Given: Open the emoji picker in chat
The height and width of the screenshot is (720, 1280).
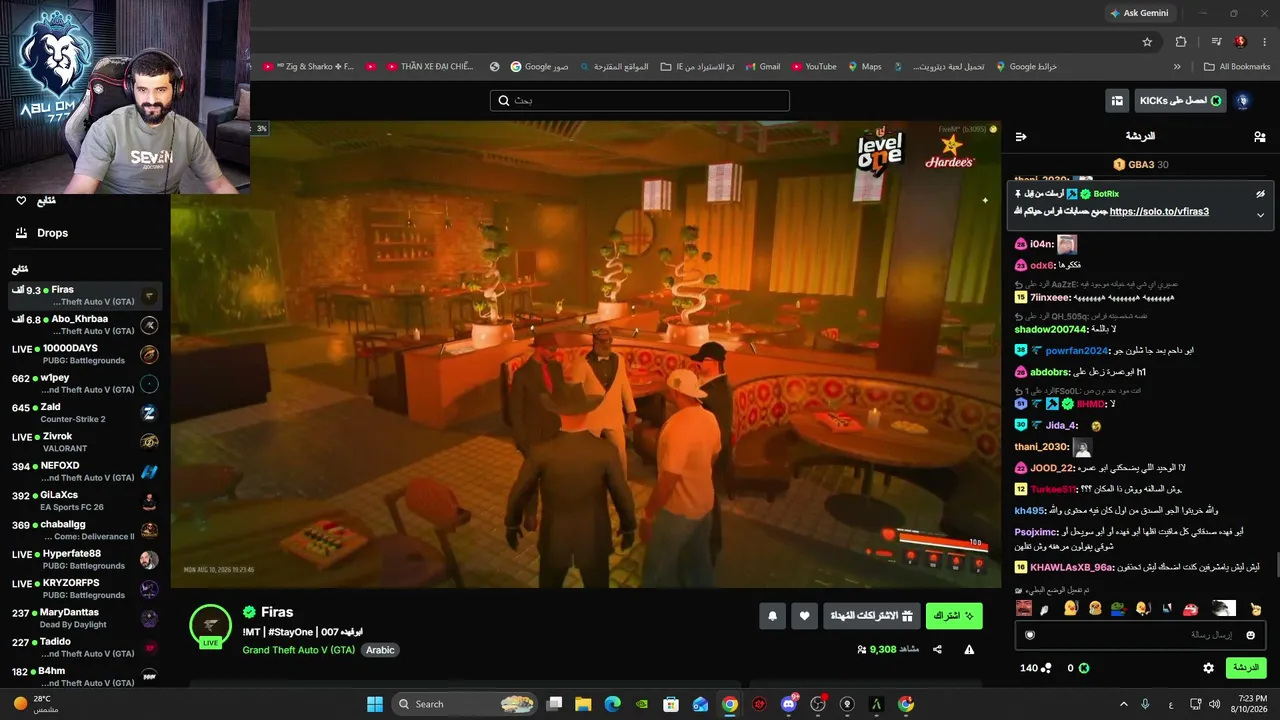Looking at the screenshot, I should tap(1250, 635).
